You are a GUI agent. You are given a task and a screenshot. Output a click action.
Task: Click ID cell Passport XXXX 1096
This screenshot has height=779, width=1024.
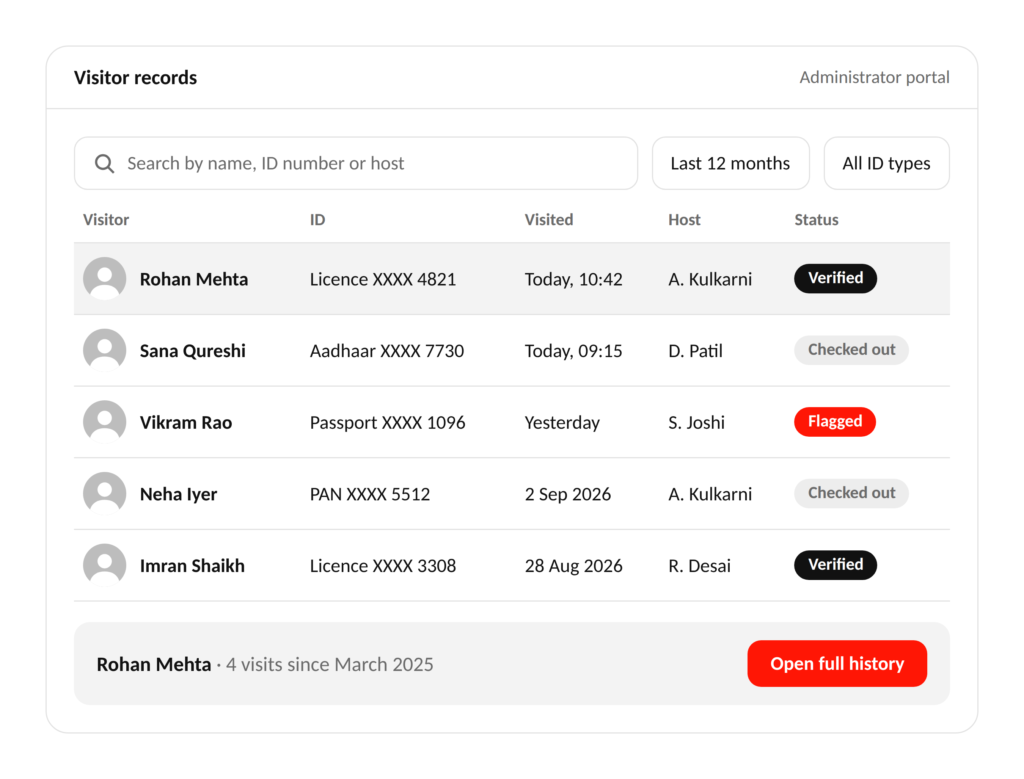pyautogui.click(x=387, y=422)
